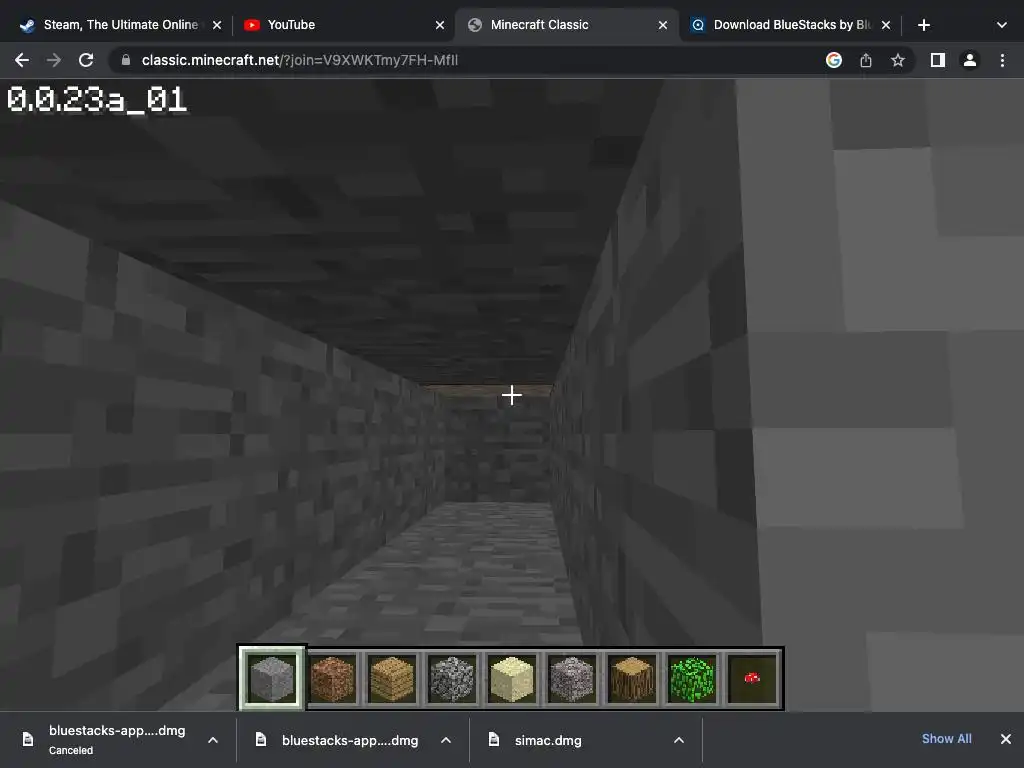Image resolution: width=1024 pixels, height=768 pixels.
Task: Open the tab search dropdown
Action: pos(1002,25)
